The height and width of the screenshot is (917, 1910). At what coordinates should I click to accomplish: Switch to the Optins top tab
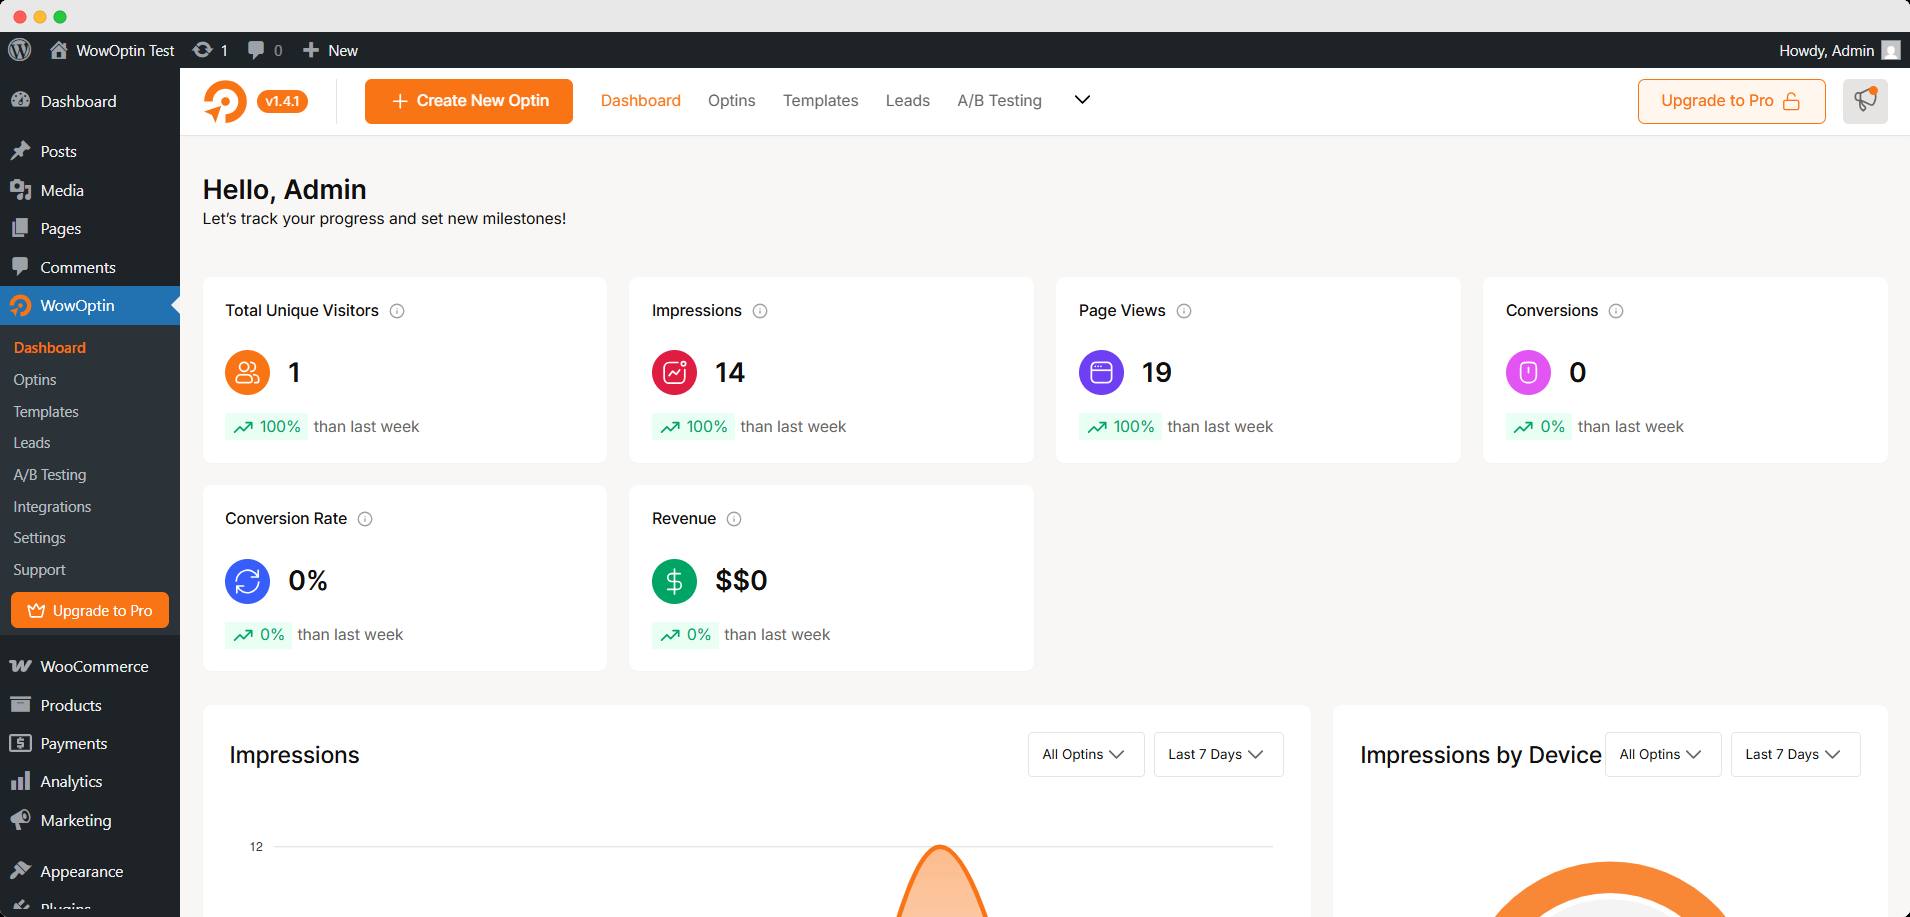[731, 101]
